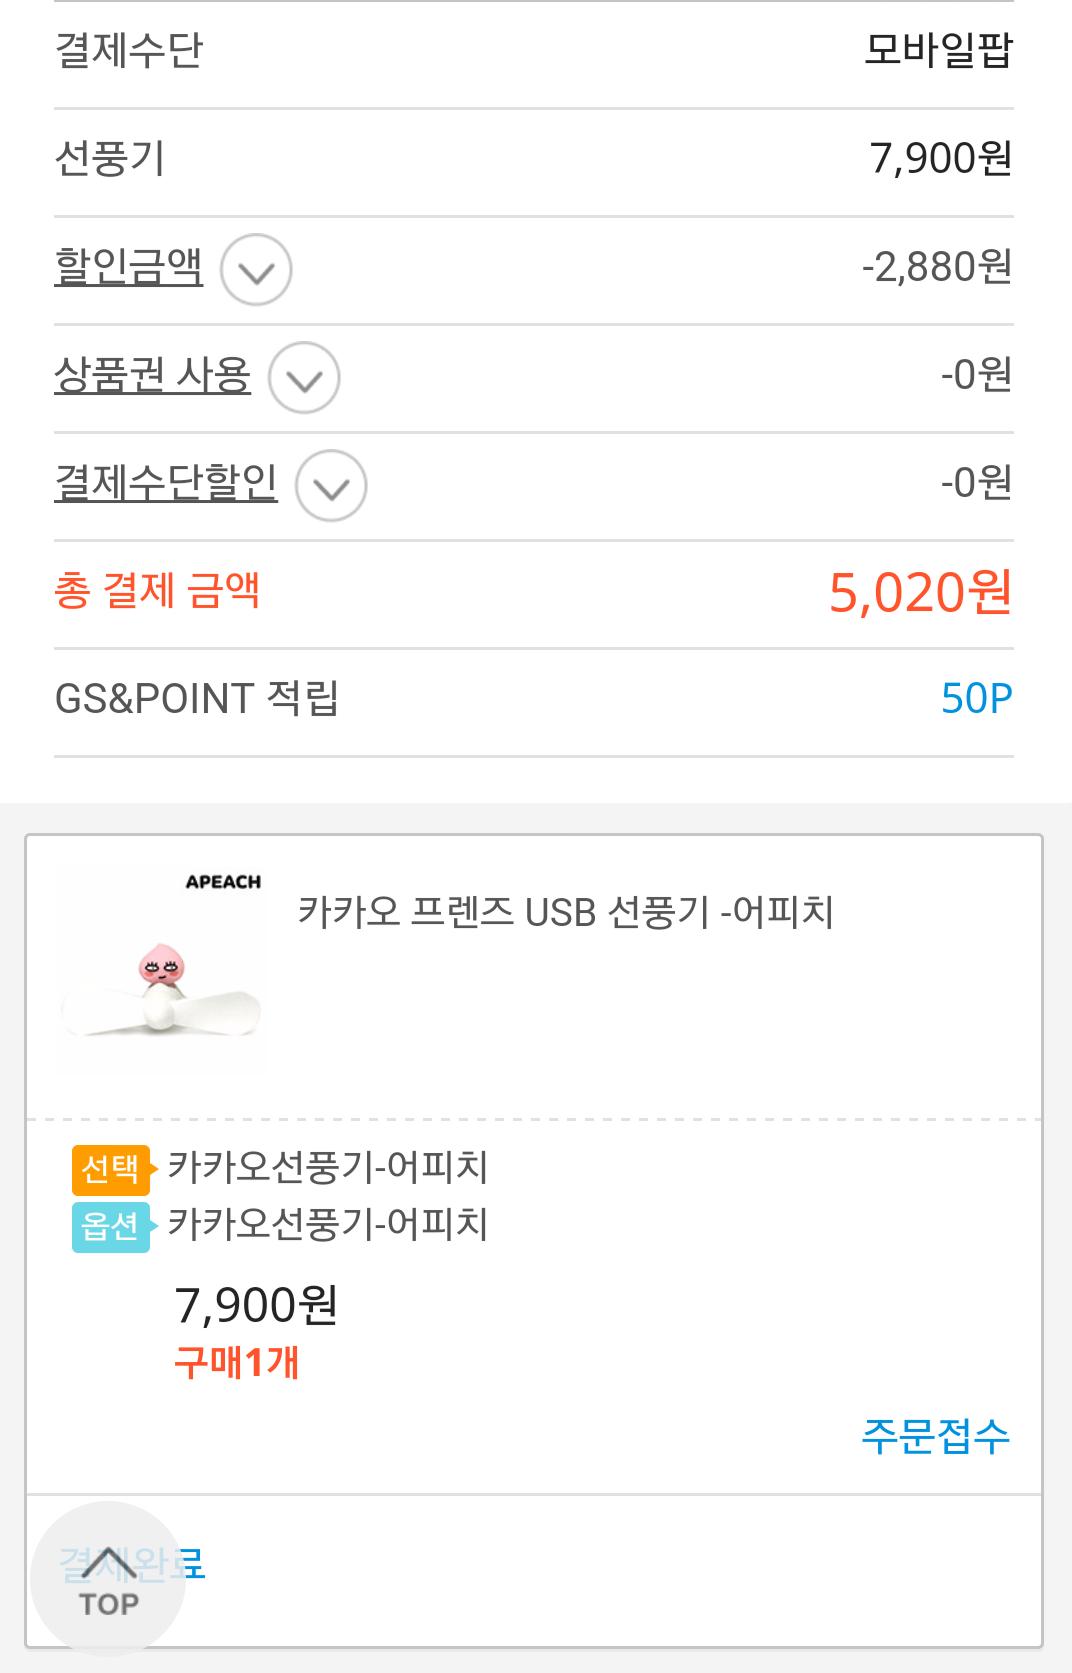The image size is (1072, 1673).
Task: Click the -2,880원 discount amount
Action: [937, 267]
